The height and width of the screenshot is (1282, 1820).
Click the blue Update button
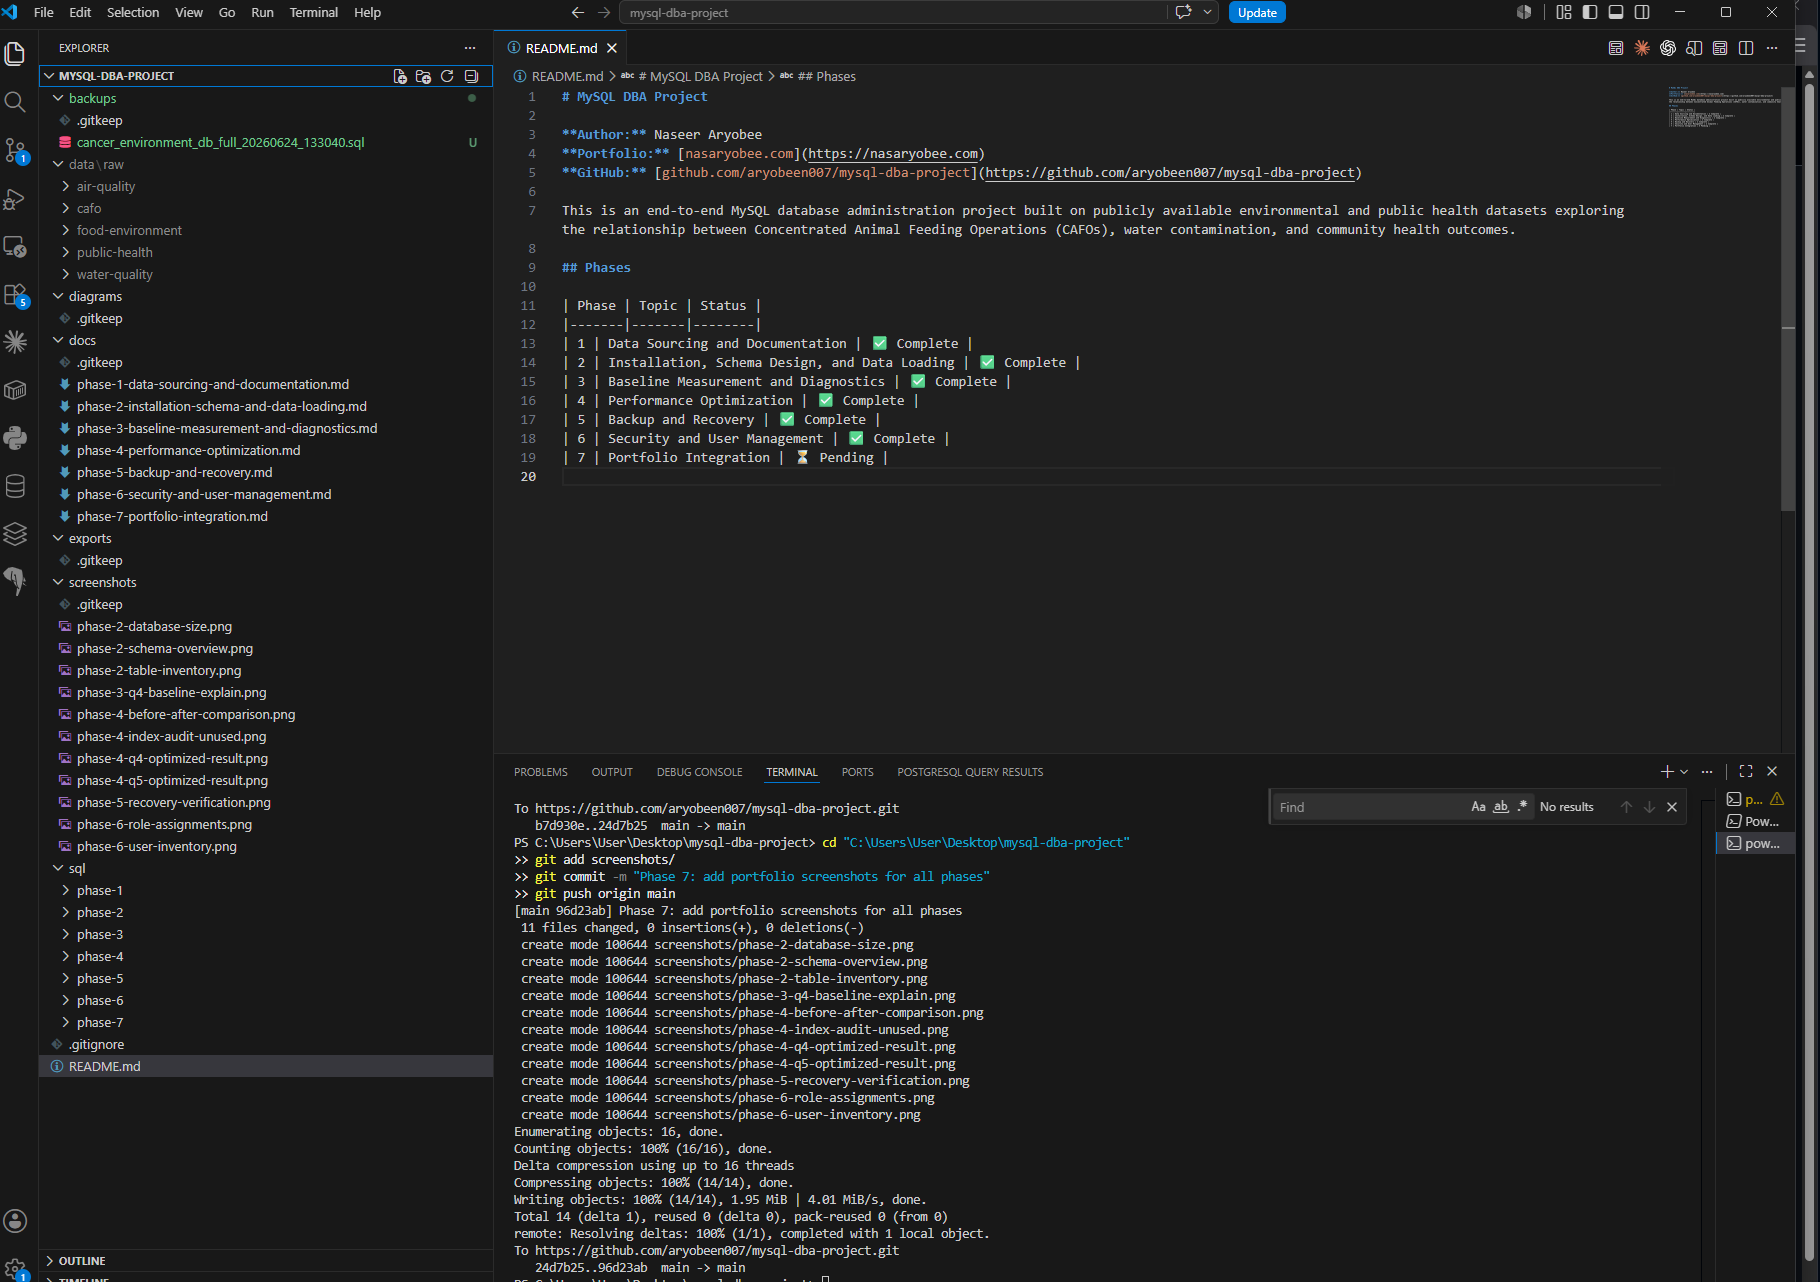[1257, 12]
